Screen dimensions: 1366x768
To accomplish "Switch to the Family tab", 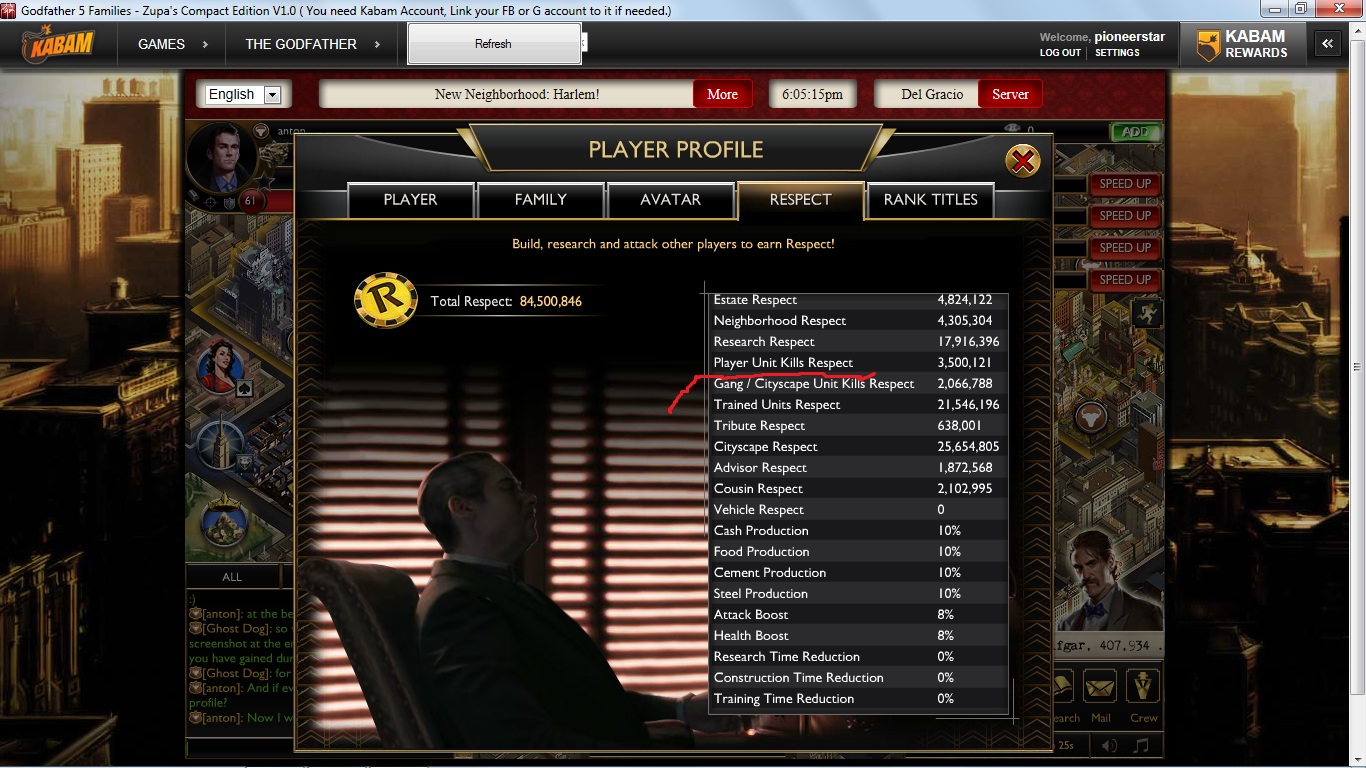I will tap(540, 200).
